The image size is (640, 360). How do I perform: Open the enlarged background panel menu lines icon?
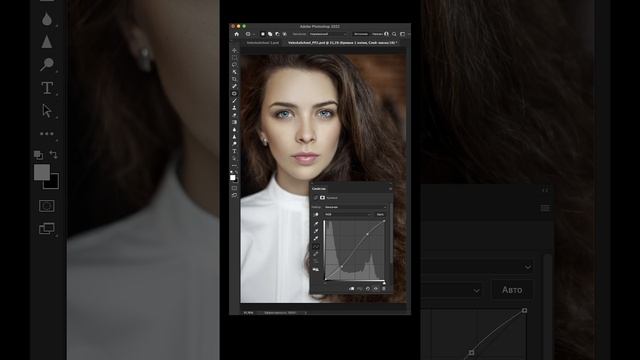pos(545,208)
